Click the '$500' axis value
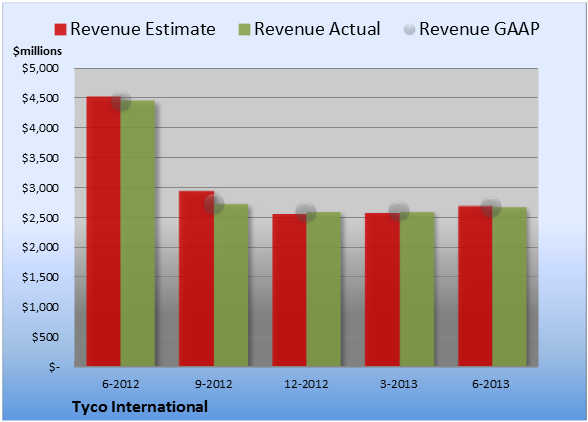The height and width of the screenshot is (422, 588). [45, 337]
